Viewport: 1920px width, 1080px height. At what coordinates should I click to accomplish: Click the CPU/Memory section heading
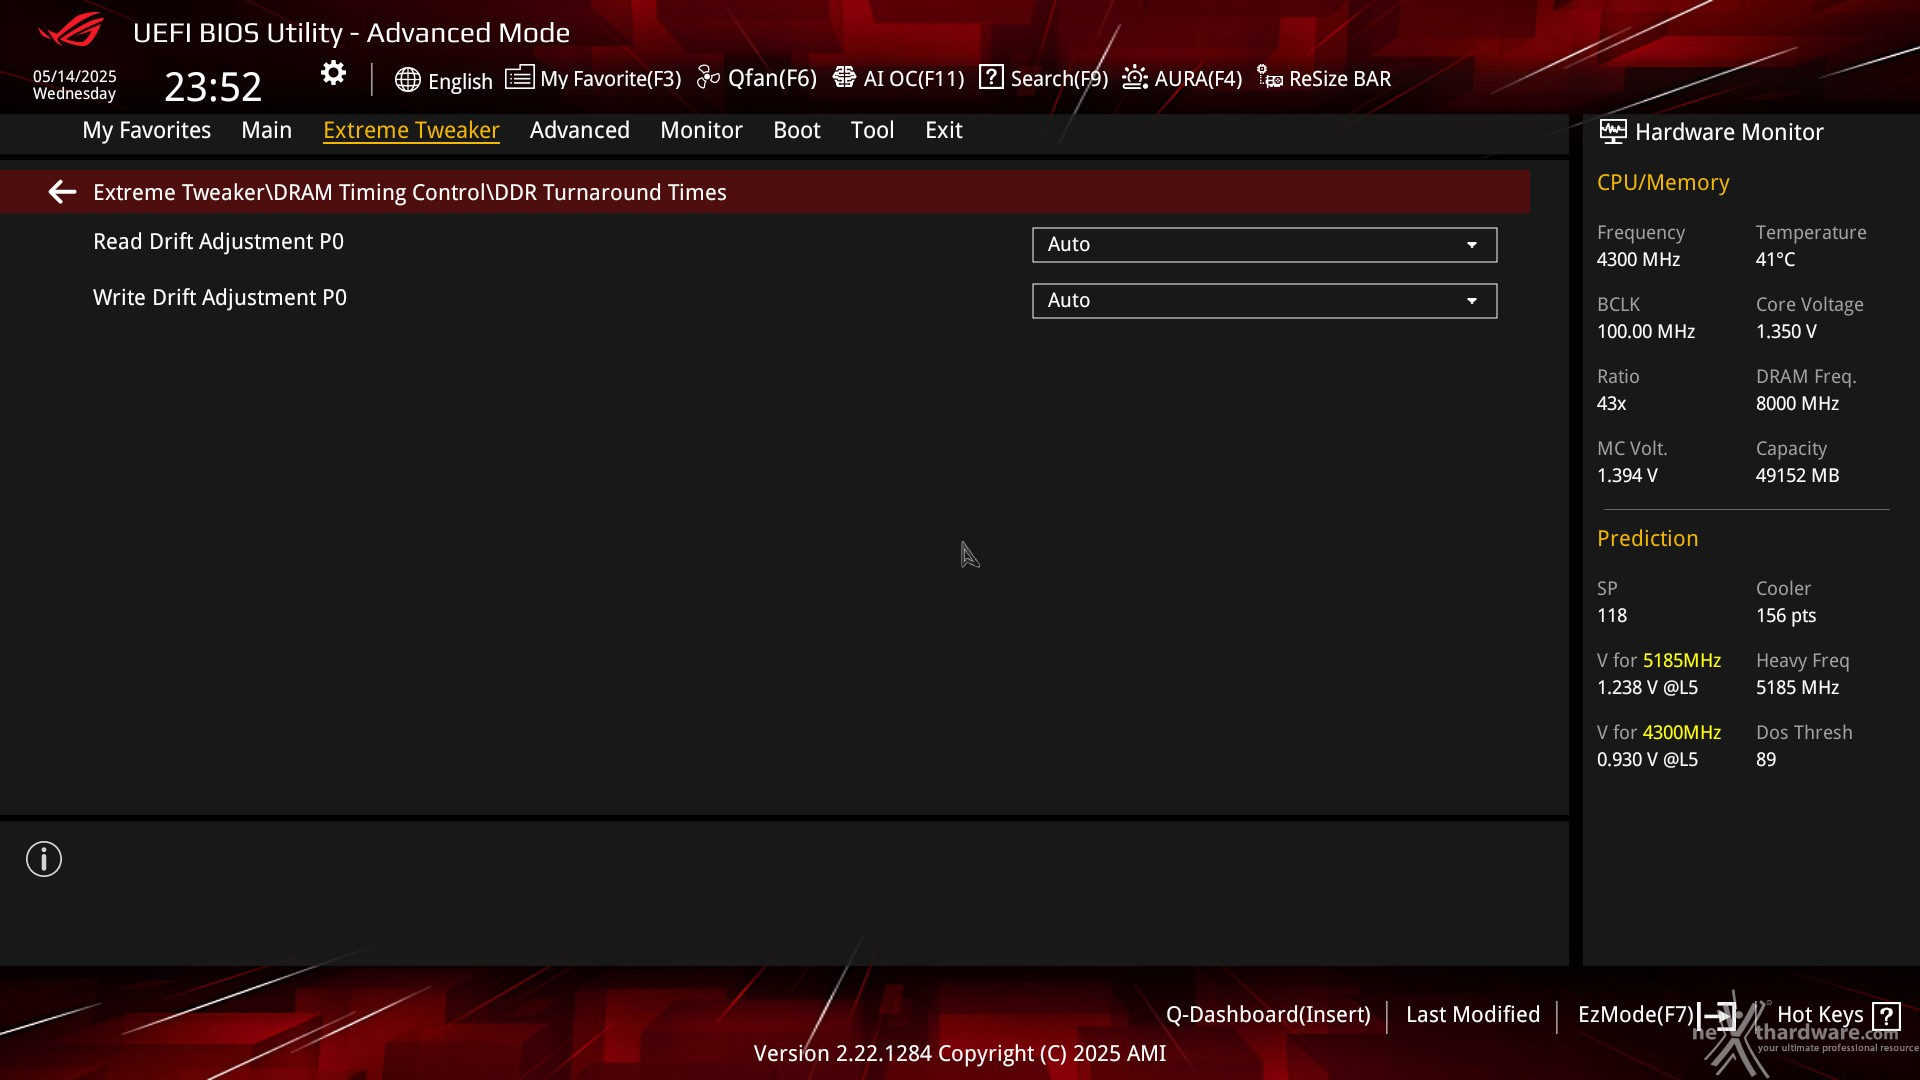(1663, 183)
